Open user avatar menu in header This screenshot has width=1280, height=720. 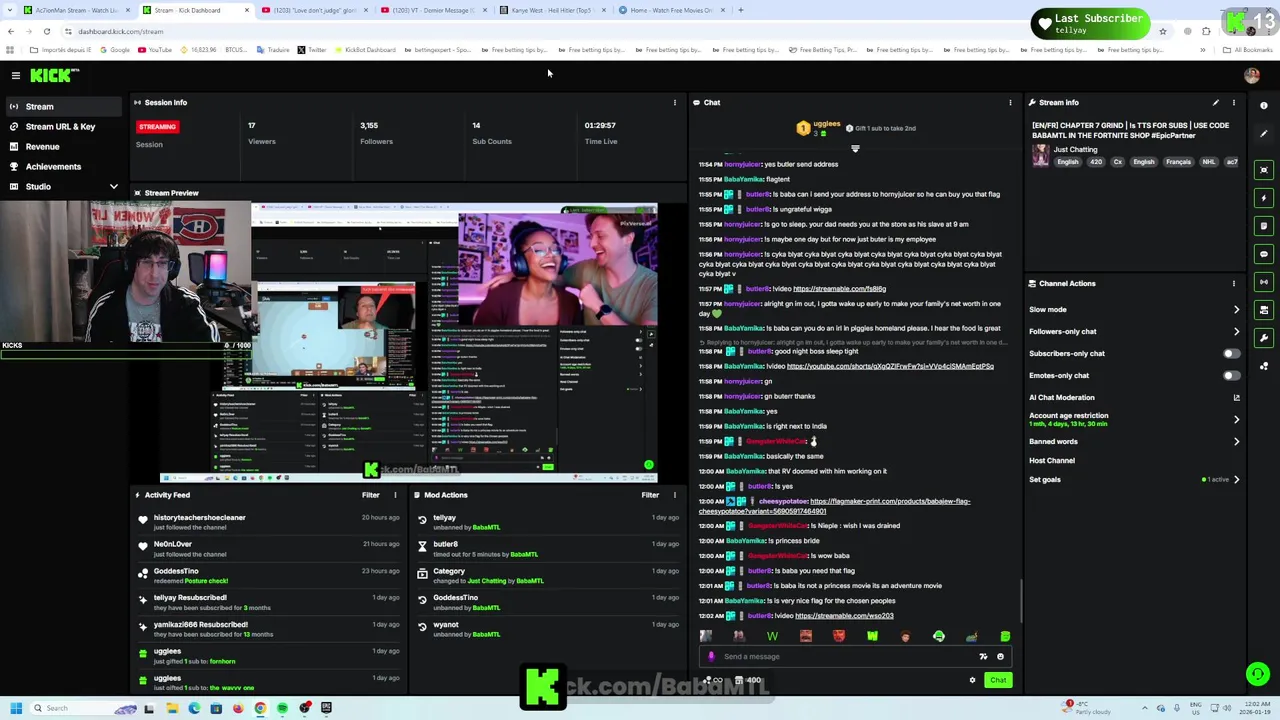pyautogui.click(x=1252, y=75)
